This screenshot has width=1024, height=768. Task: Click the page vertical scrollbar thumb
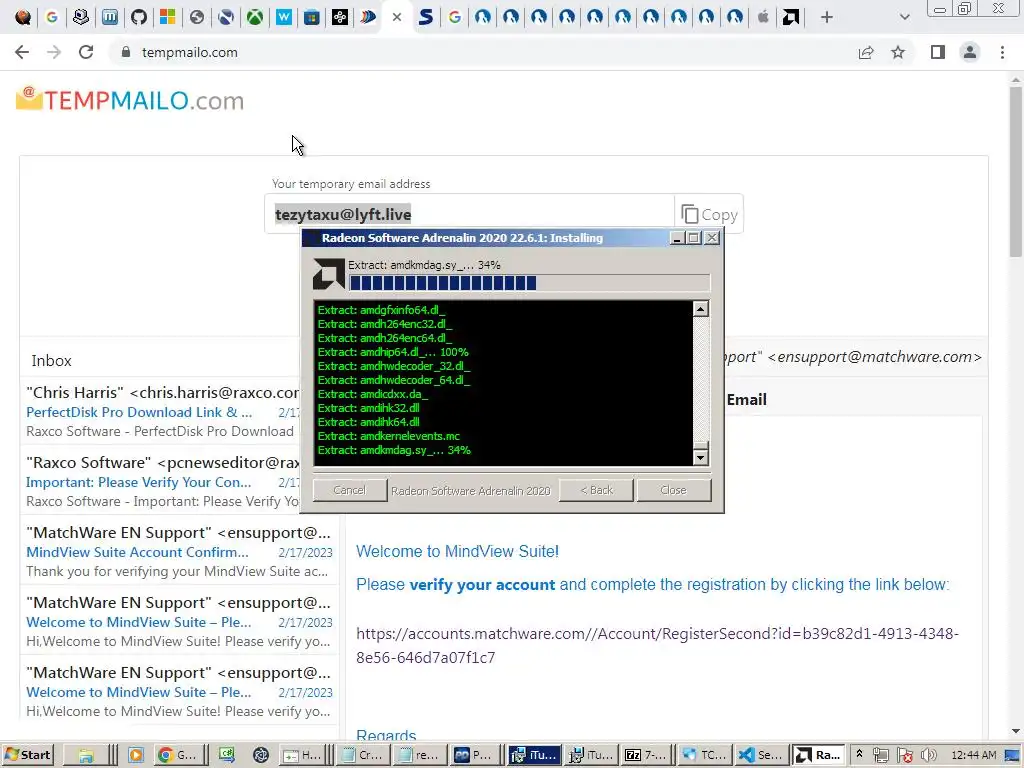point(1016,172)
